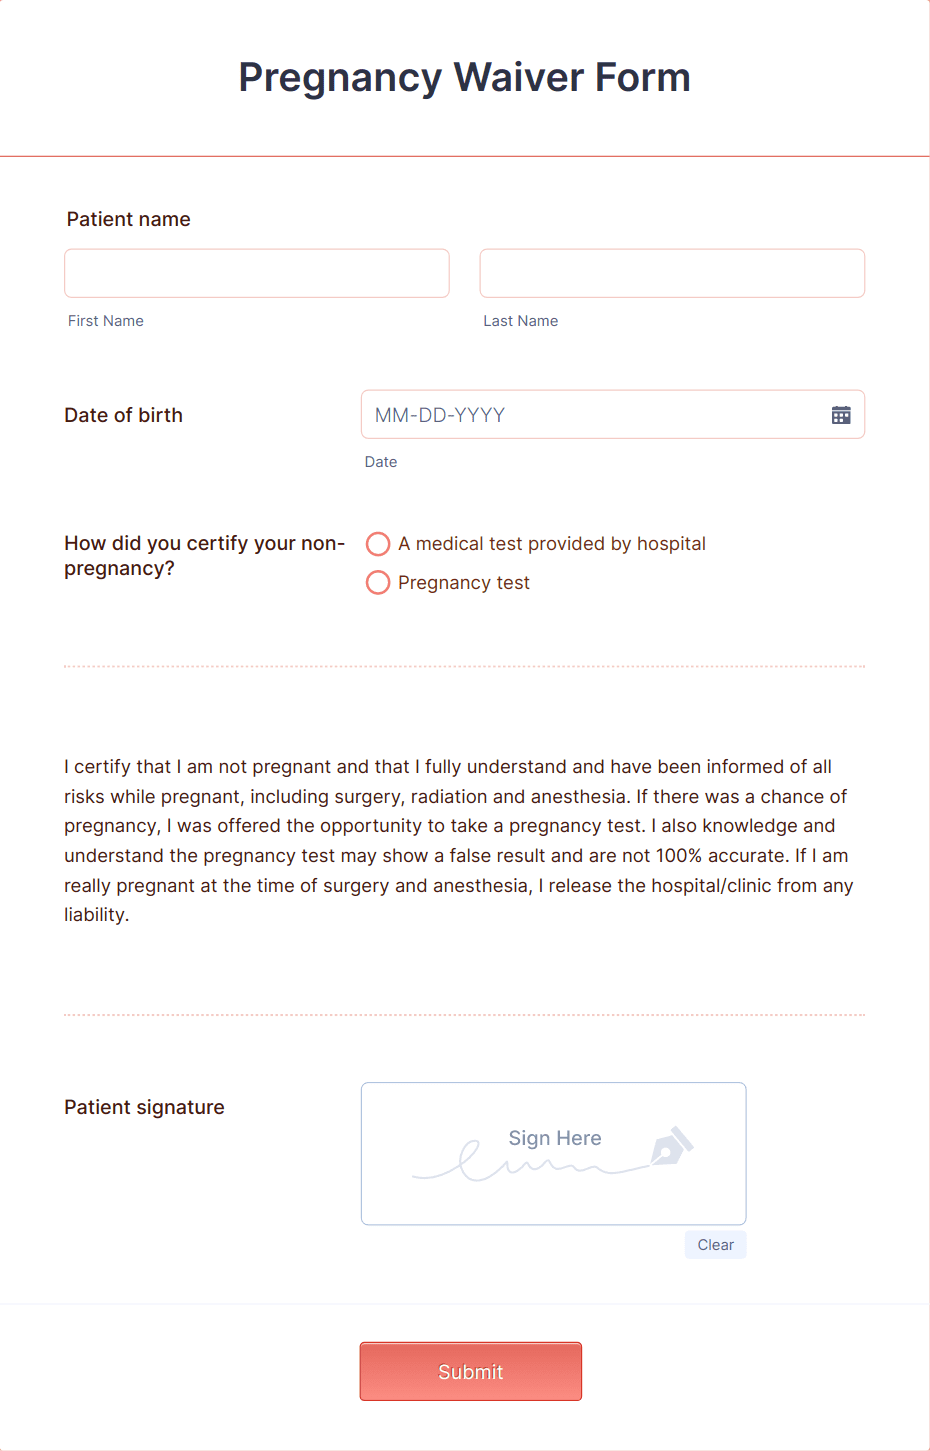This screenshot has height=1451, width=930.
Task: Click the First Name input field
Action: click(x=256, y=272)
